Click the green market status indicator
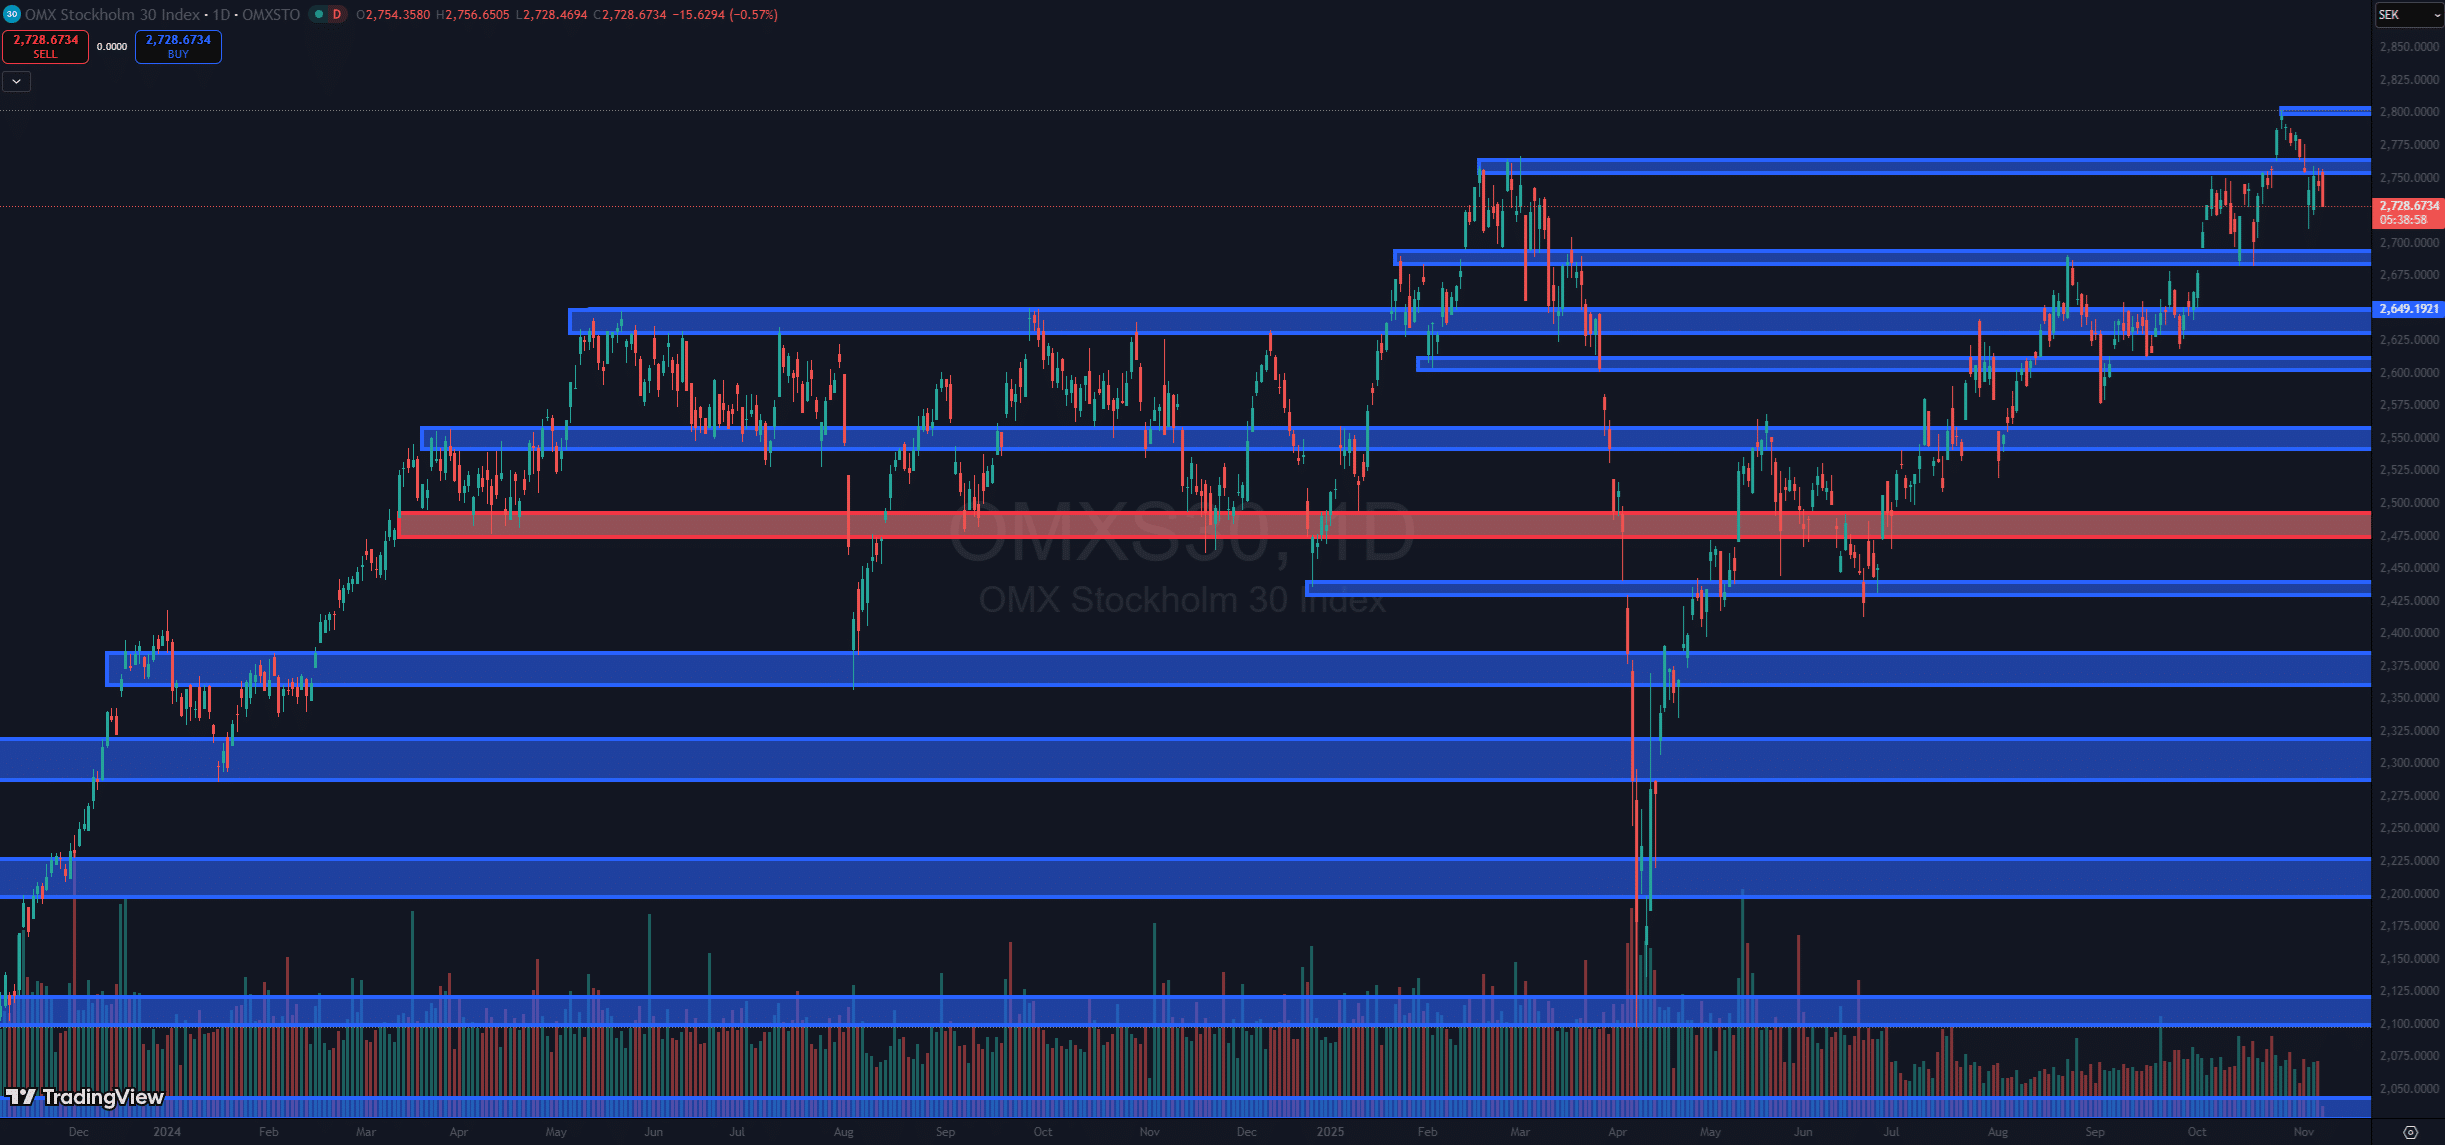Image resolution: width=2445 pixels, height=1145 pixels. [x=318, y=14]
